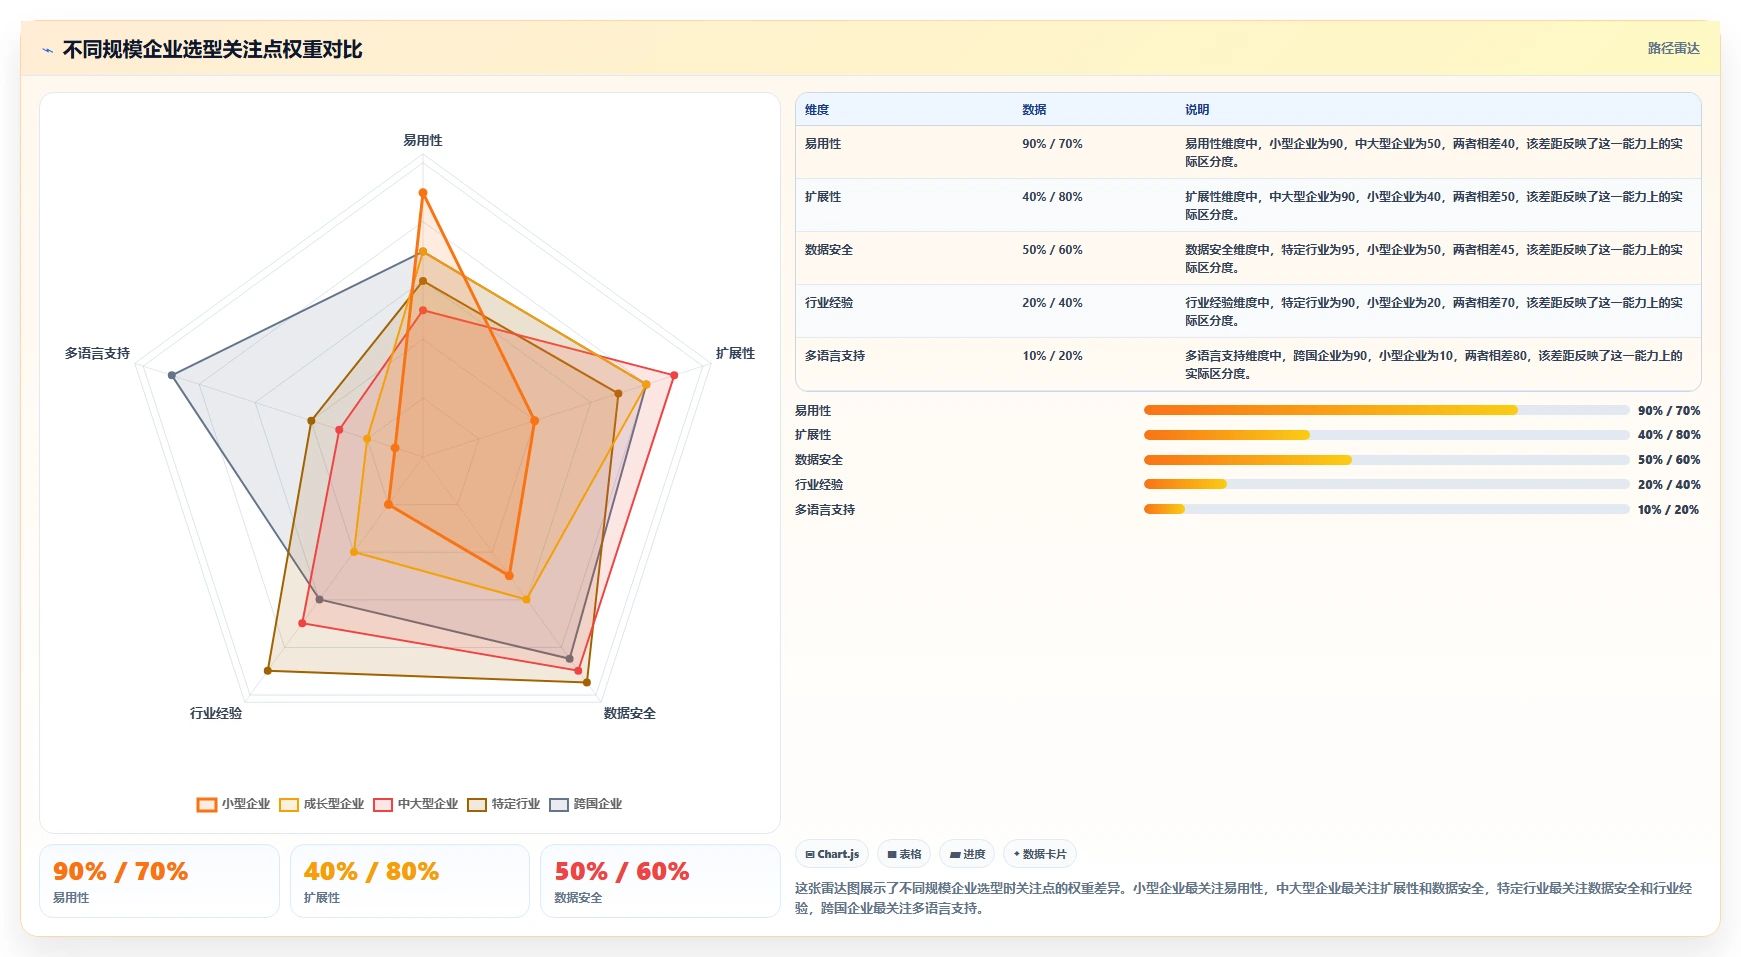Toggle the 小型企业 legend swatch

(207, 804)
